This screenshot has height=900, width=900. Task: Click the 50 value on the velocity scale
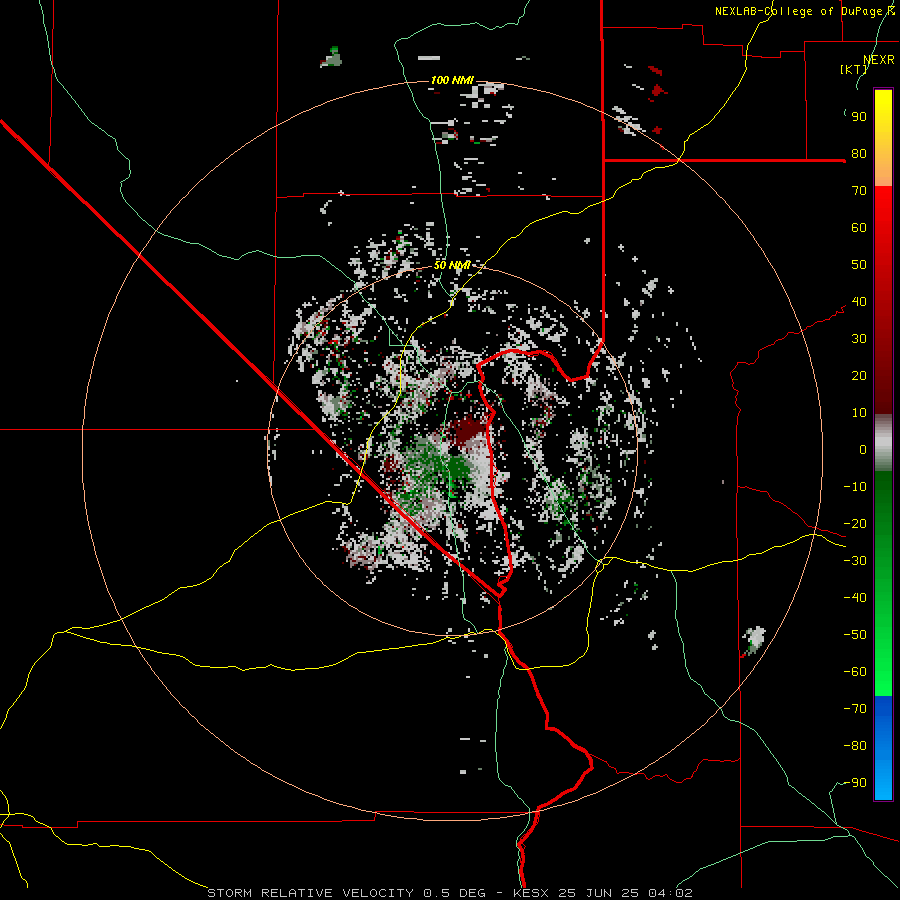859,265
